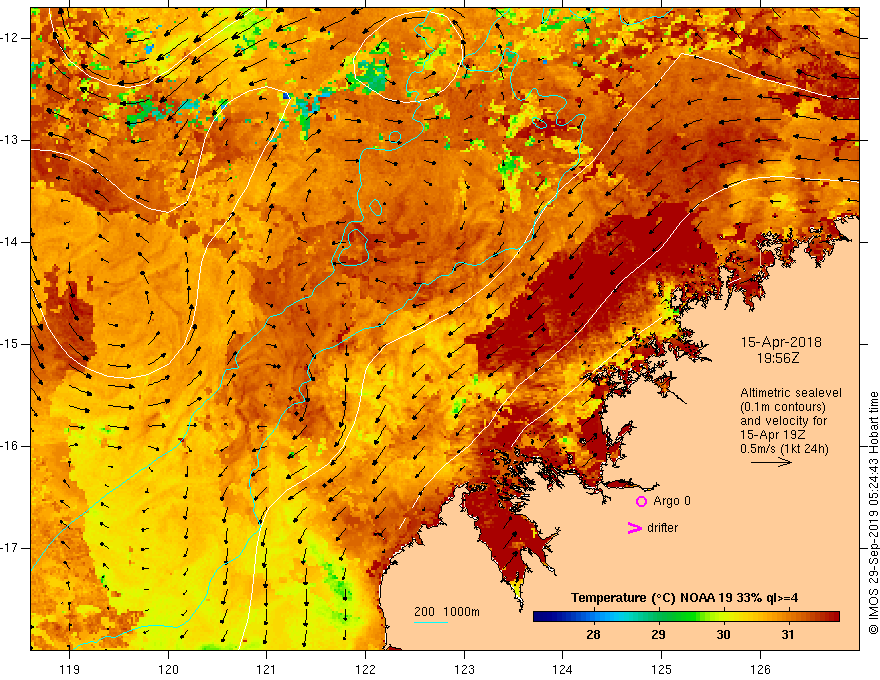Click the velocity scale arrow in legend
Viewport: 880px width, 680px height.
(771, 462)
